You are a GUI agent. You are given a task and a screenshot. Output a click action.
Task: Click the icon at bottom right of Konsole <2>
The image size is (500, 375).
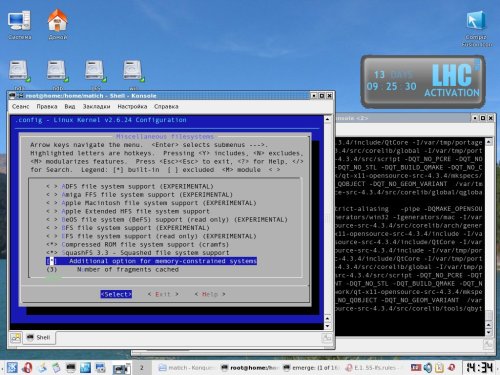pyautogui.click(x=488, y=344)
